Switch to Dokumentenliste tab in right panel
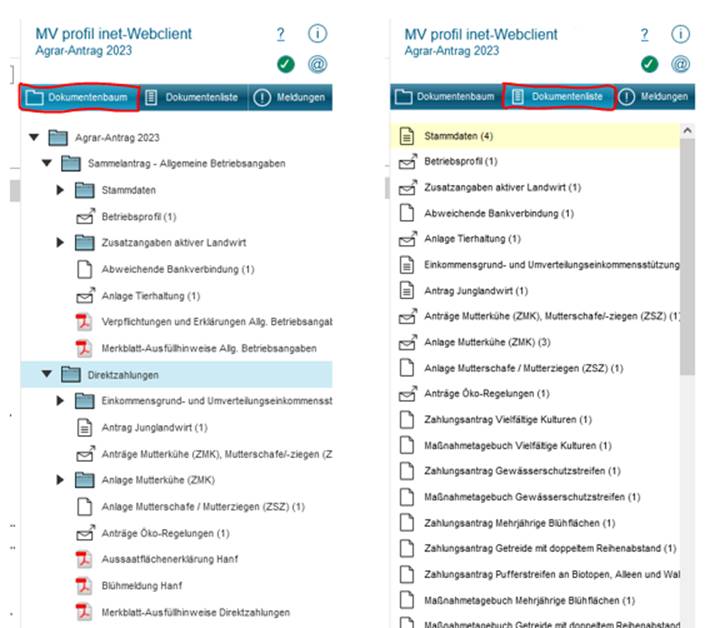720x628 pixels. click(x=558, y=97)
